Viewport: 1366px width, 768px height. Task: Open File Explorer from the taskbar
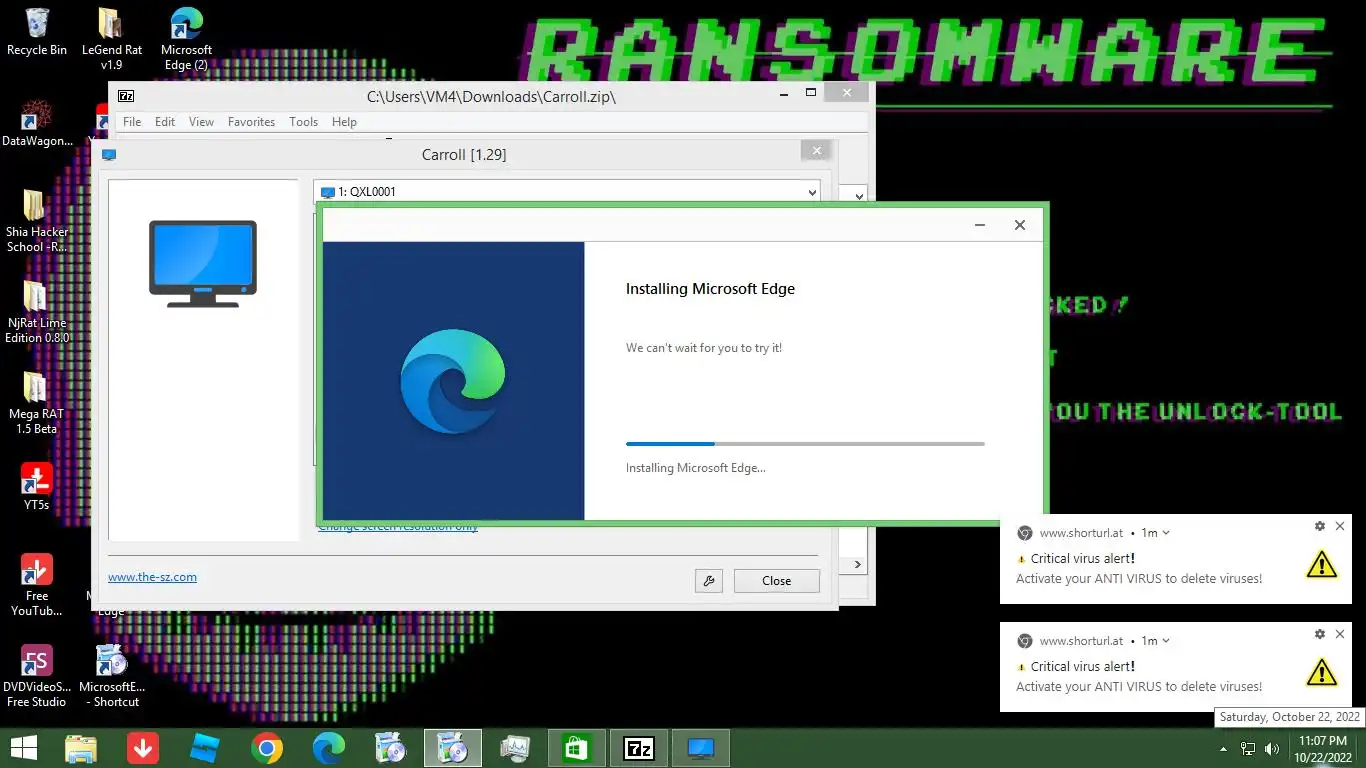[81, 748]
